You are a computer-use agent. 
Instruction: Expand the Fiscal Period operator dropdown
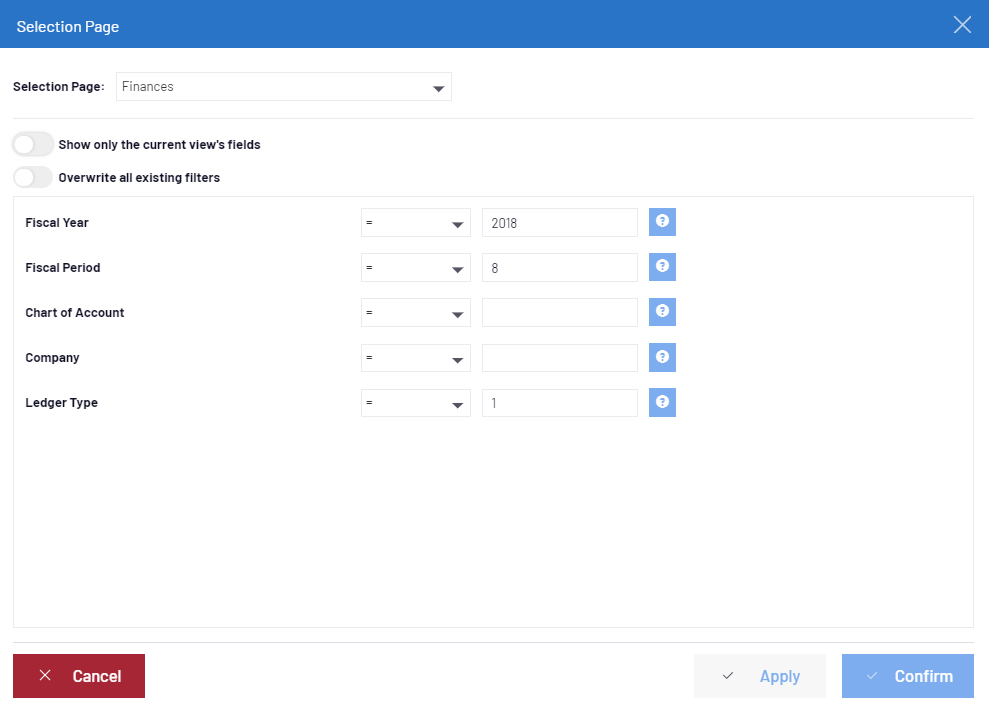(415, 268)
